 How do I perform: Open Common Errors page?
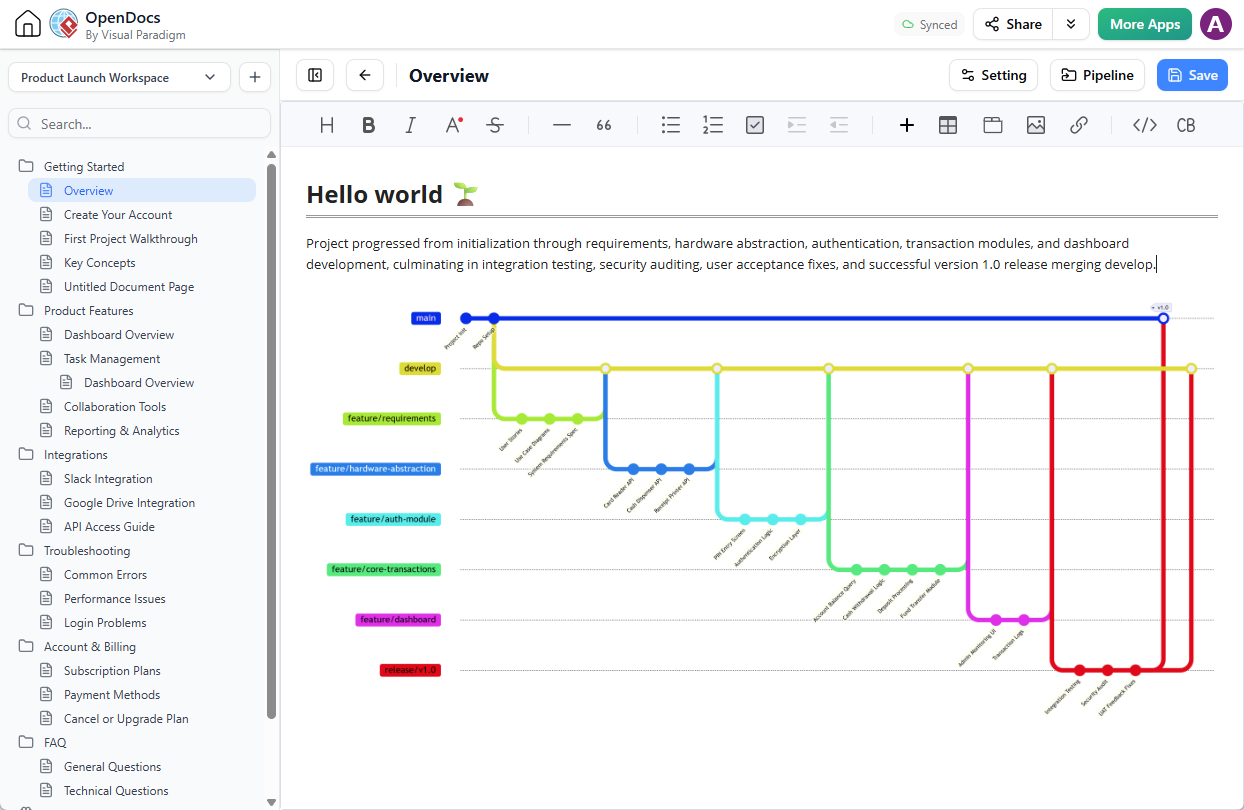point(105,575)
